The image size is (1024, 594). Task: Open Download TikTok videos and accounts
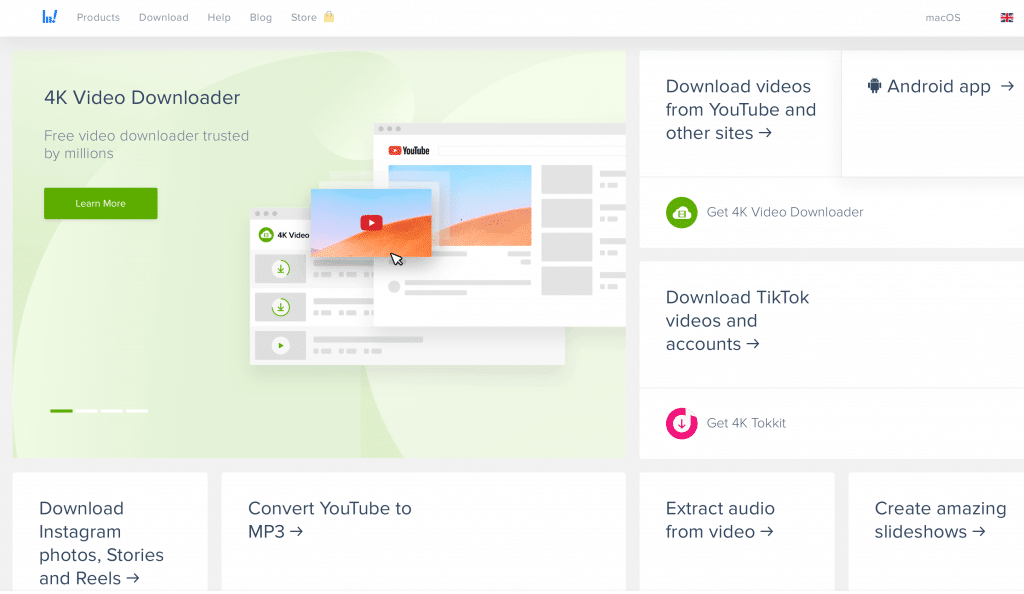(x=737, y=320)
